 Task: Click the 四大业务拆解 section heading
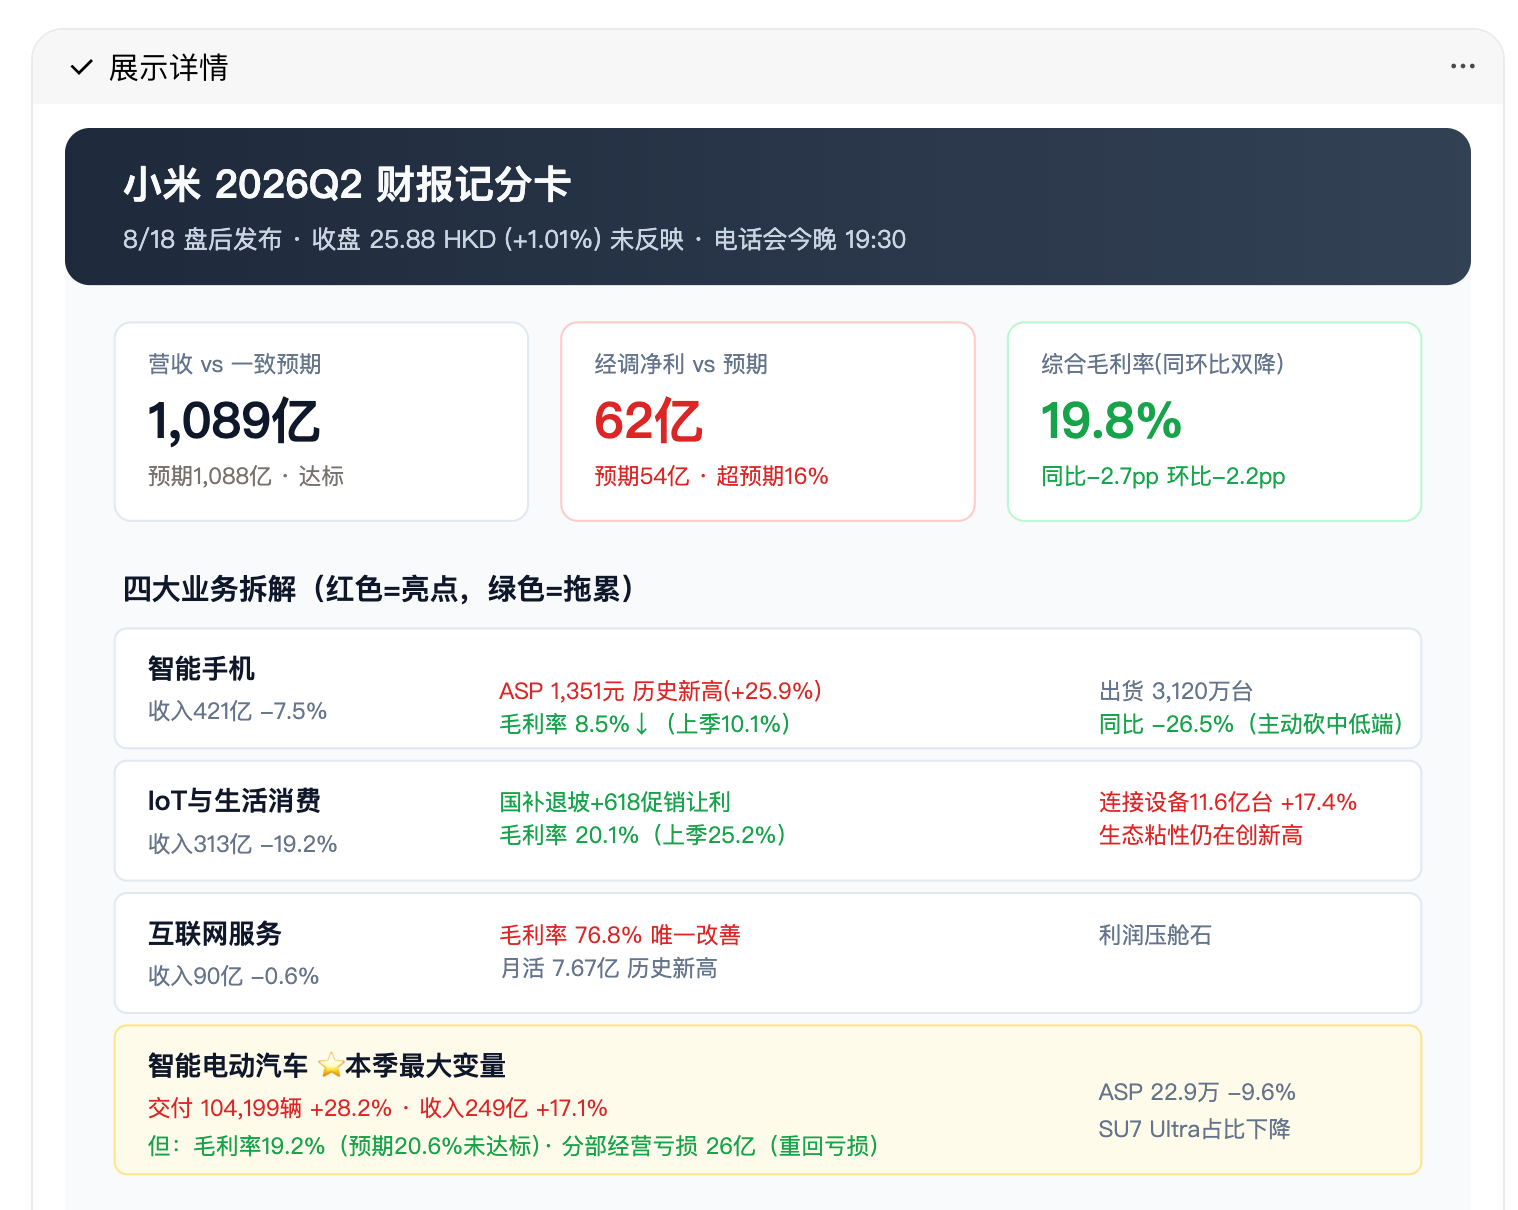pyautogui.click(x=379, y=589)
